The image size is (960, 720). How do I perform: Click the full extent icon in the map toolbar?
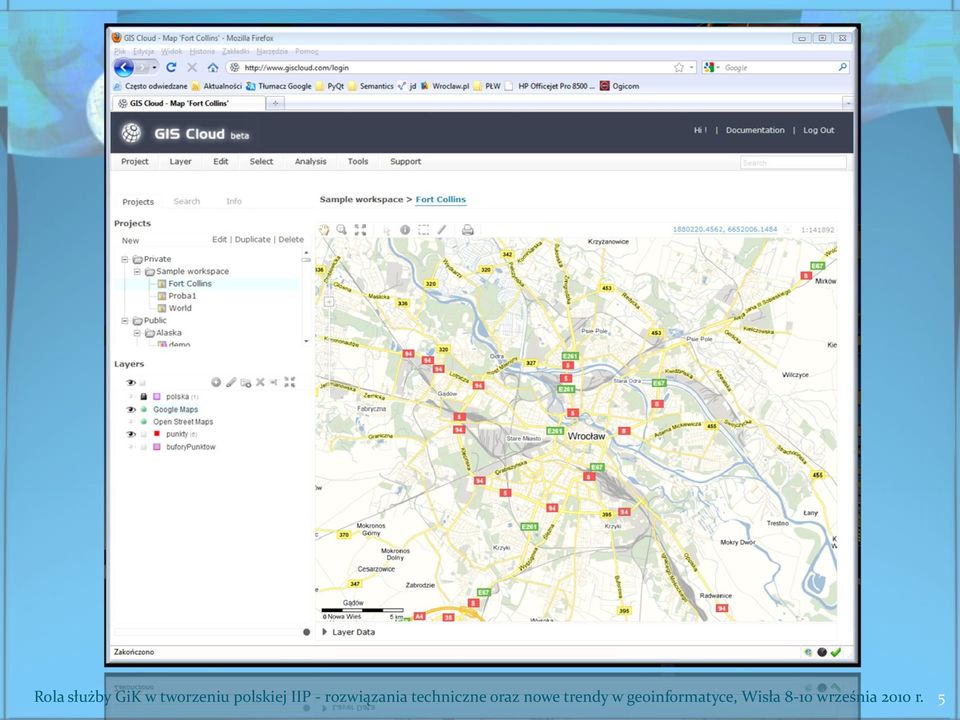[360, 230]
